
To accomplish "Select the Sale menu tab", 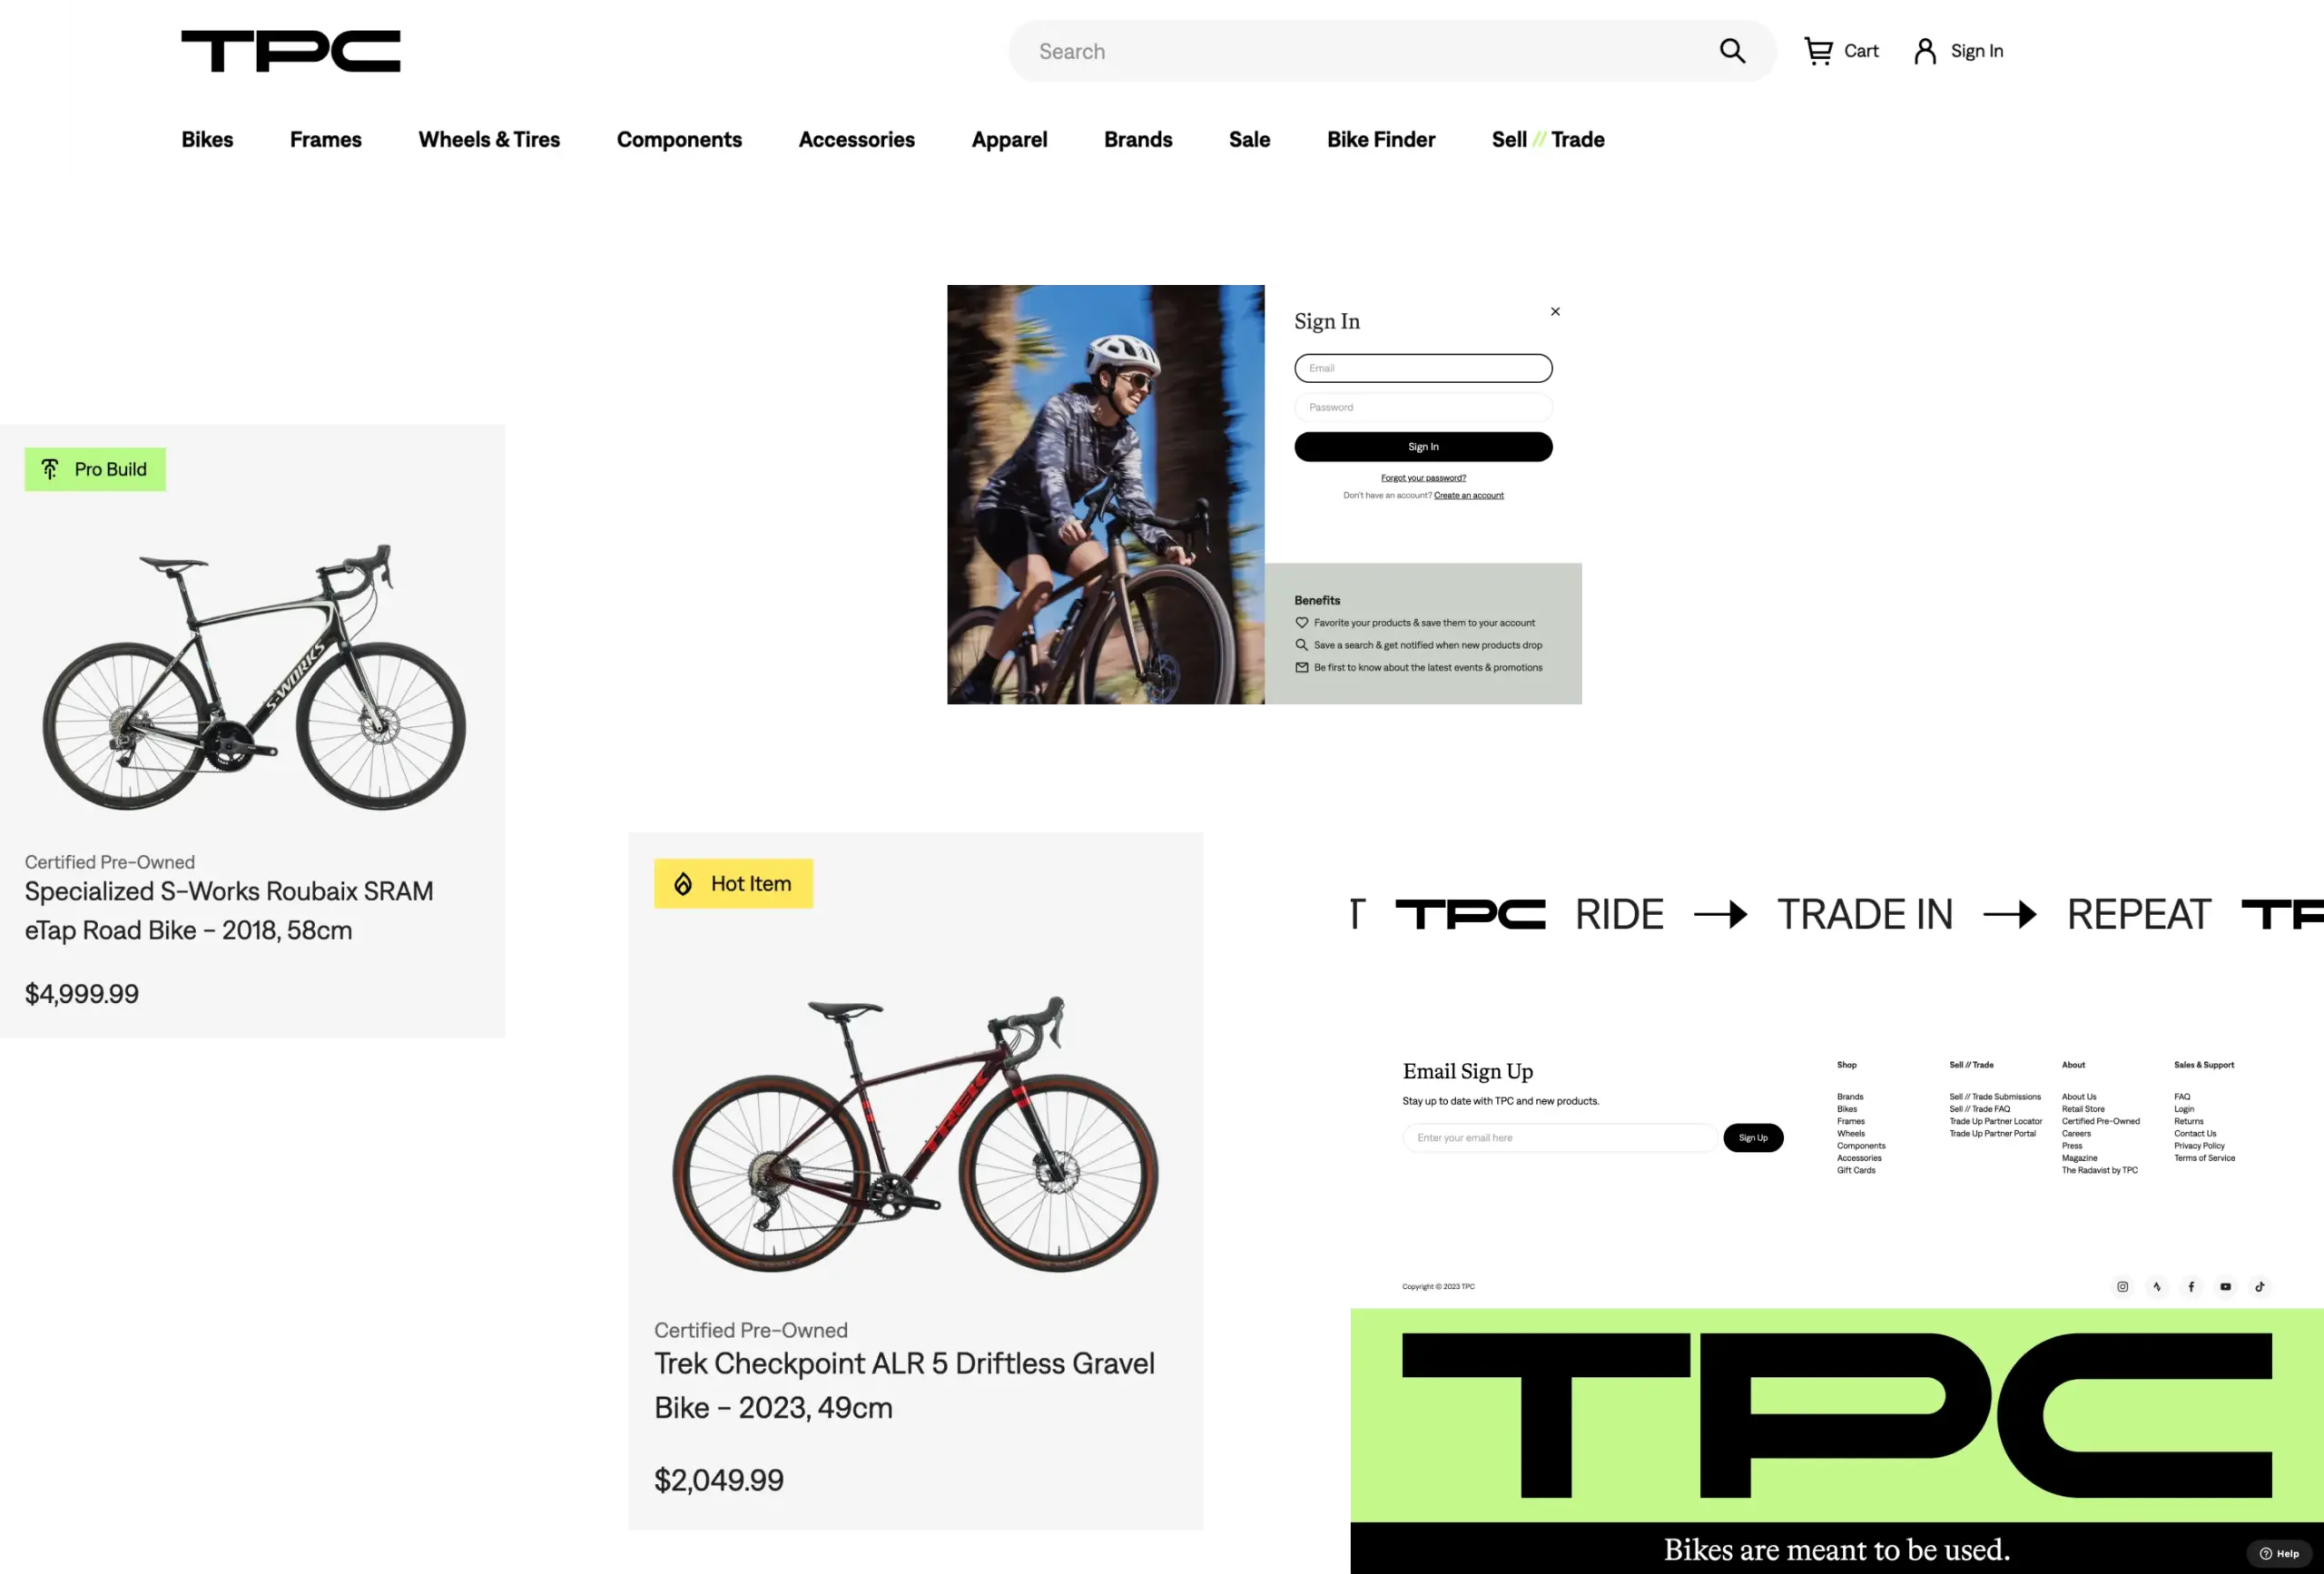I will 1249,139.
